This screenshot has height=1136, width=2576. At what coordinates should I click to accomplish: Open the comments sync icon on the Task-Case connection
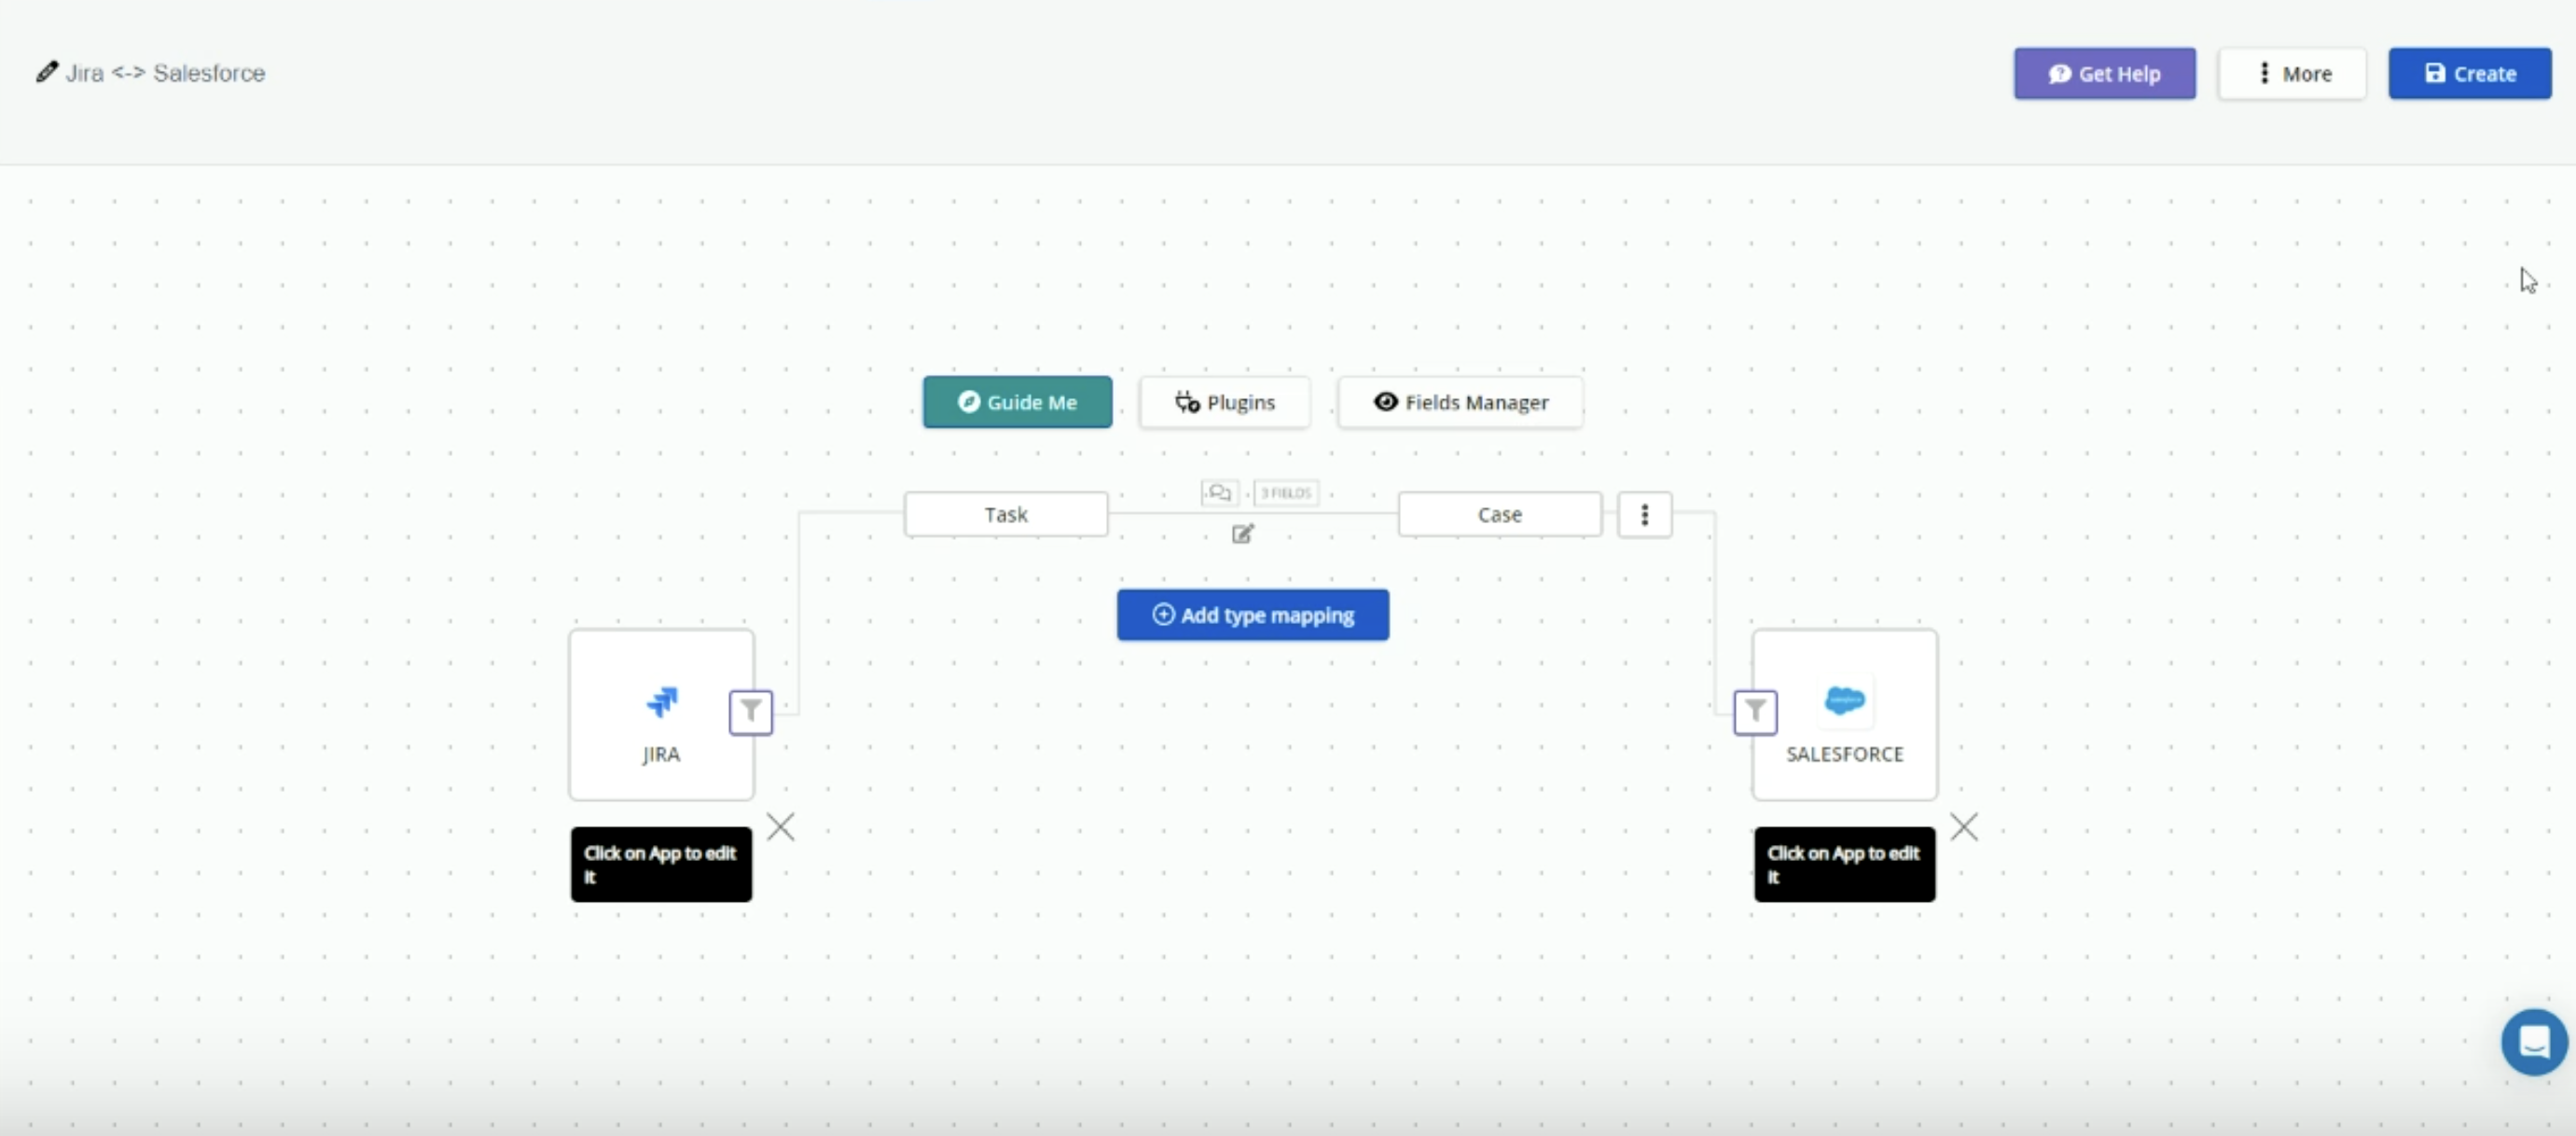[x=1219, y=492]
